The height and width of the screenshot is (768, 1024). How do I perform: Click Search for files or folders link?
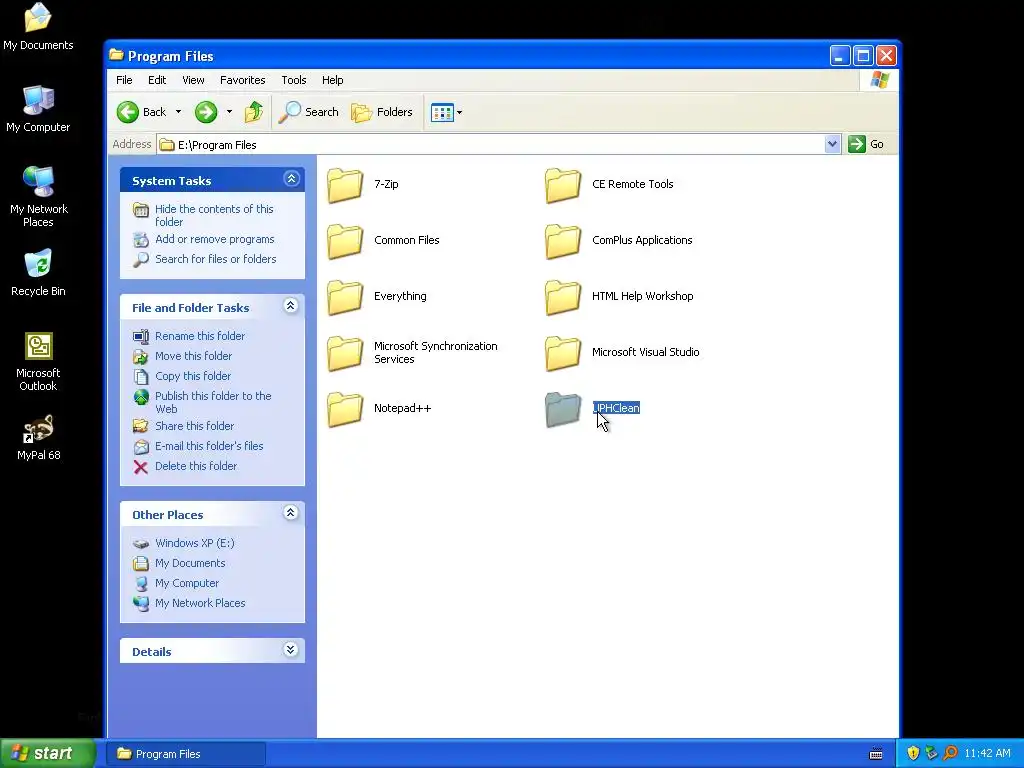216,259
